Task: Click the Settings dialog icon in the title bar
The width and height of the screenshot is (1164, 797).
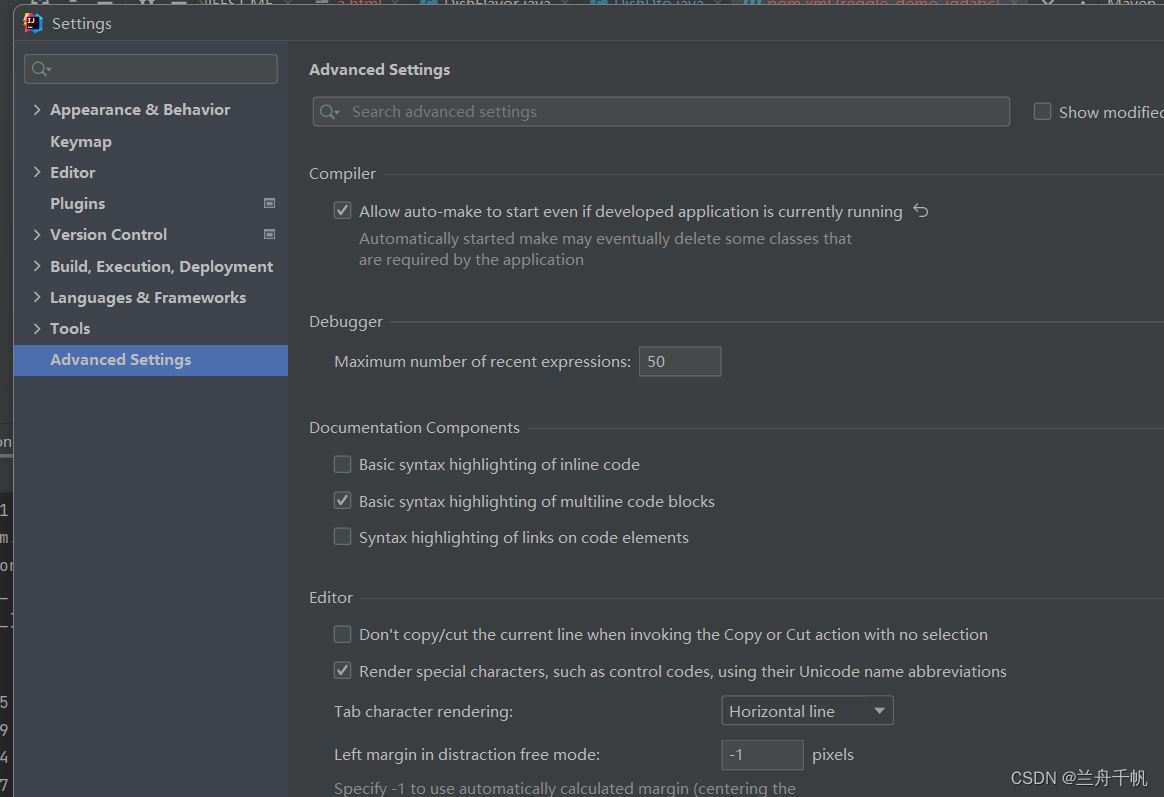Action: (31, 22)
